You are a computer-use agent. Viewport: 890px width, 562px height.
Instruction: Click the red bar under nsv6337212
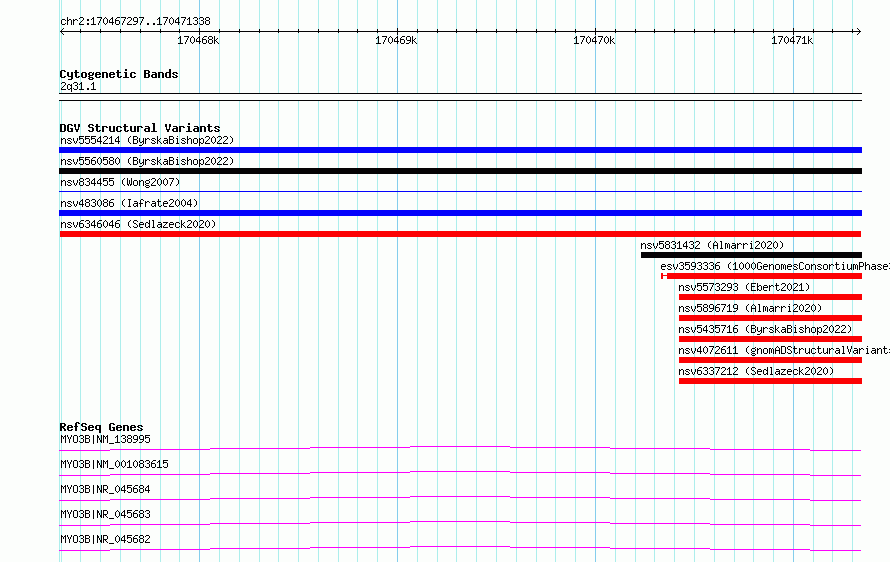[x=770, y=381]
